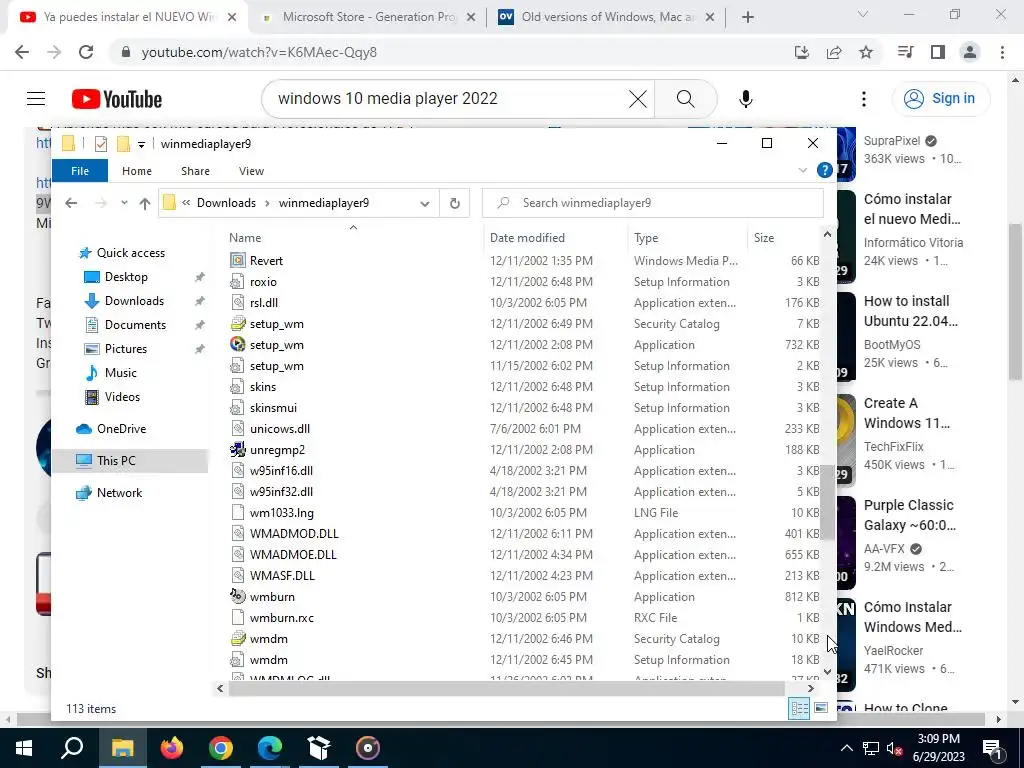The height and width of the screenshot is (768, 1024).
Task: Open the Home ribbon tab
Action: pos(136,171)
